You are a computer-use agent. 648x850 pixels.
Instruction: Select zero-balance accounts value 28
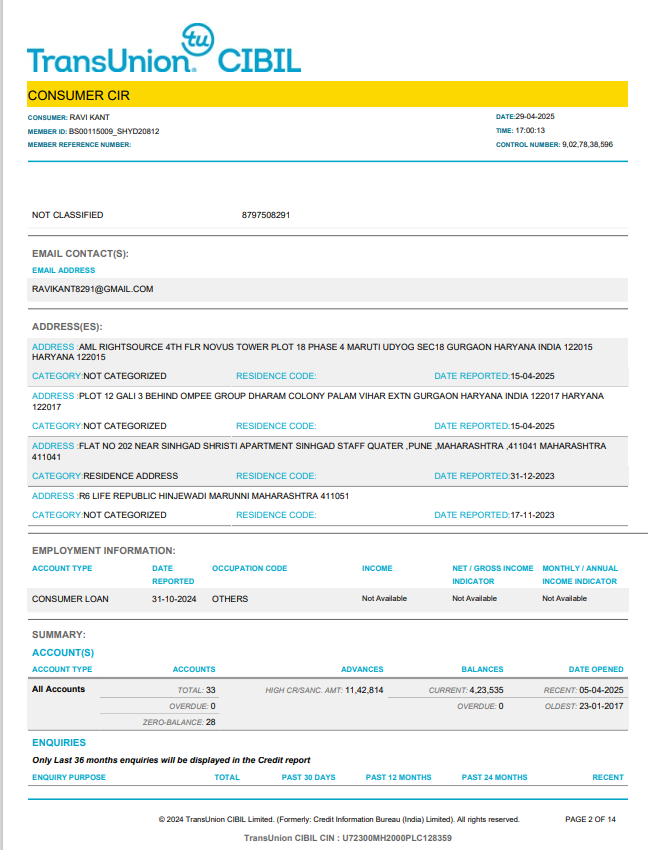pyautogui.click(x=211, y=722)
